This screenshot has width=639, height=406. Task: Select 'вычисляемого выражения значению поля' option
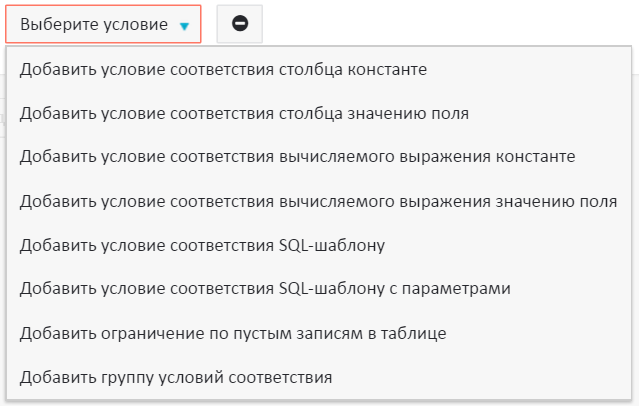[318, 201]
